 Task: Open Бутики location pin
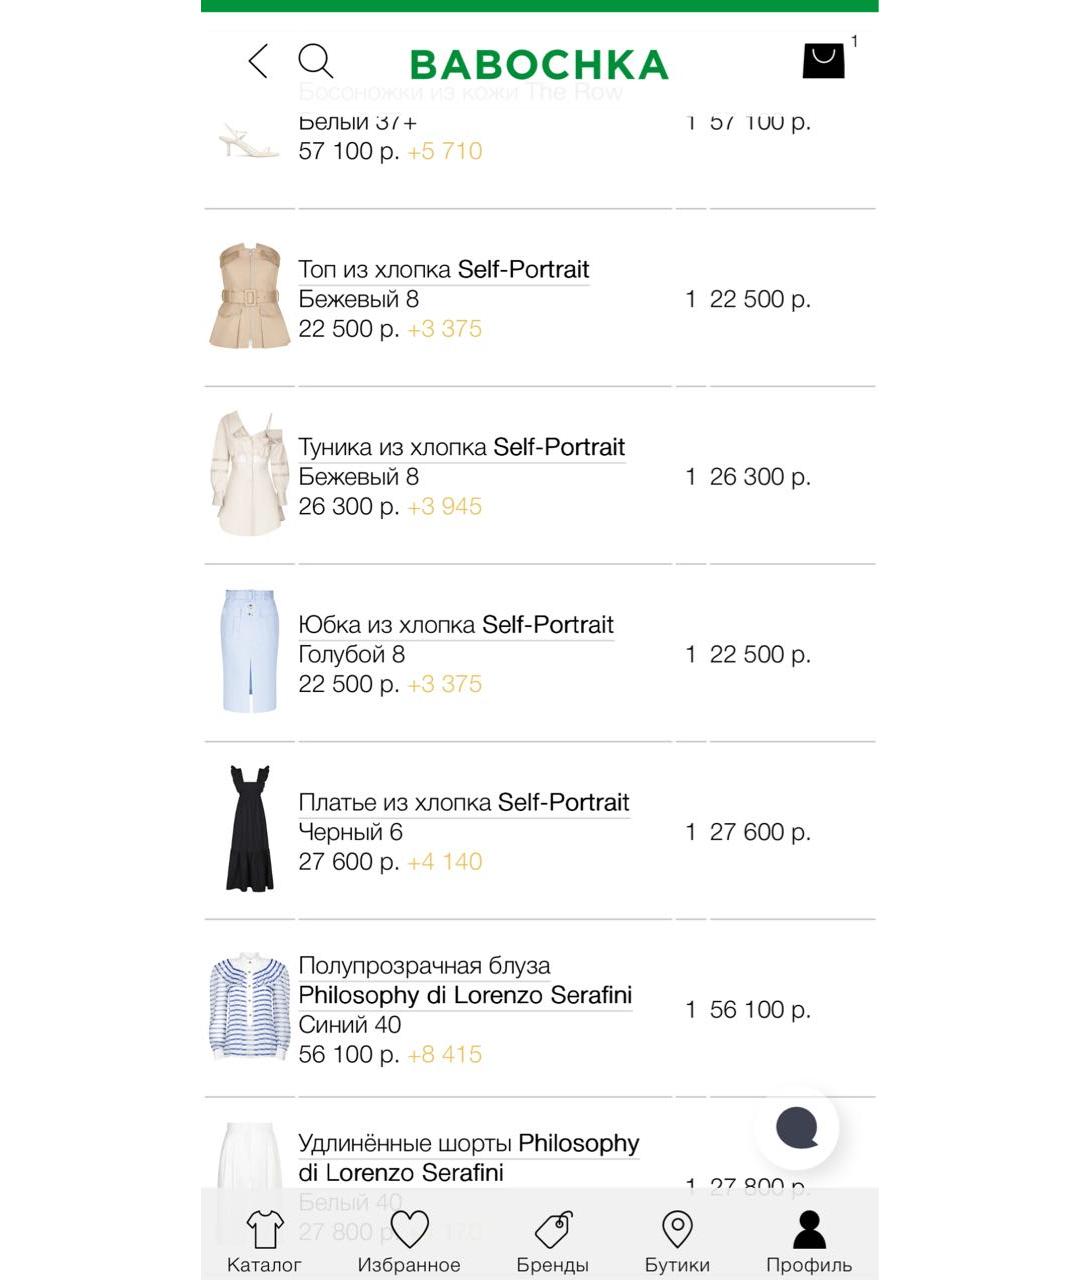click(677, 1241)
